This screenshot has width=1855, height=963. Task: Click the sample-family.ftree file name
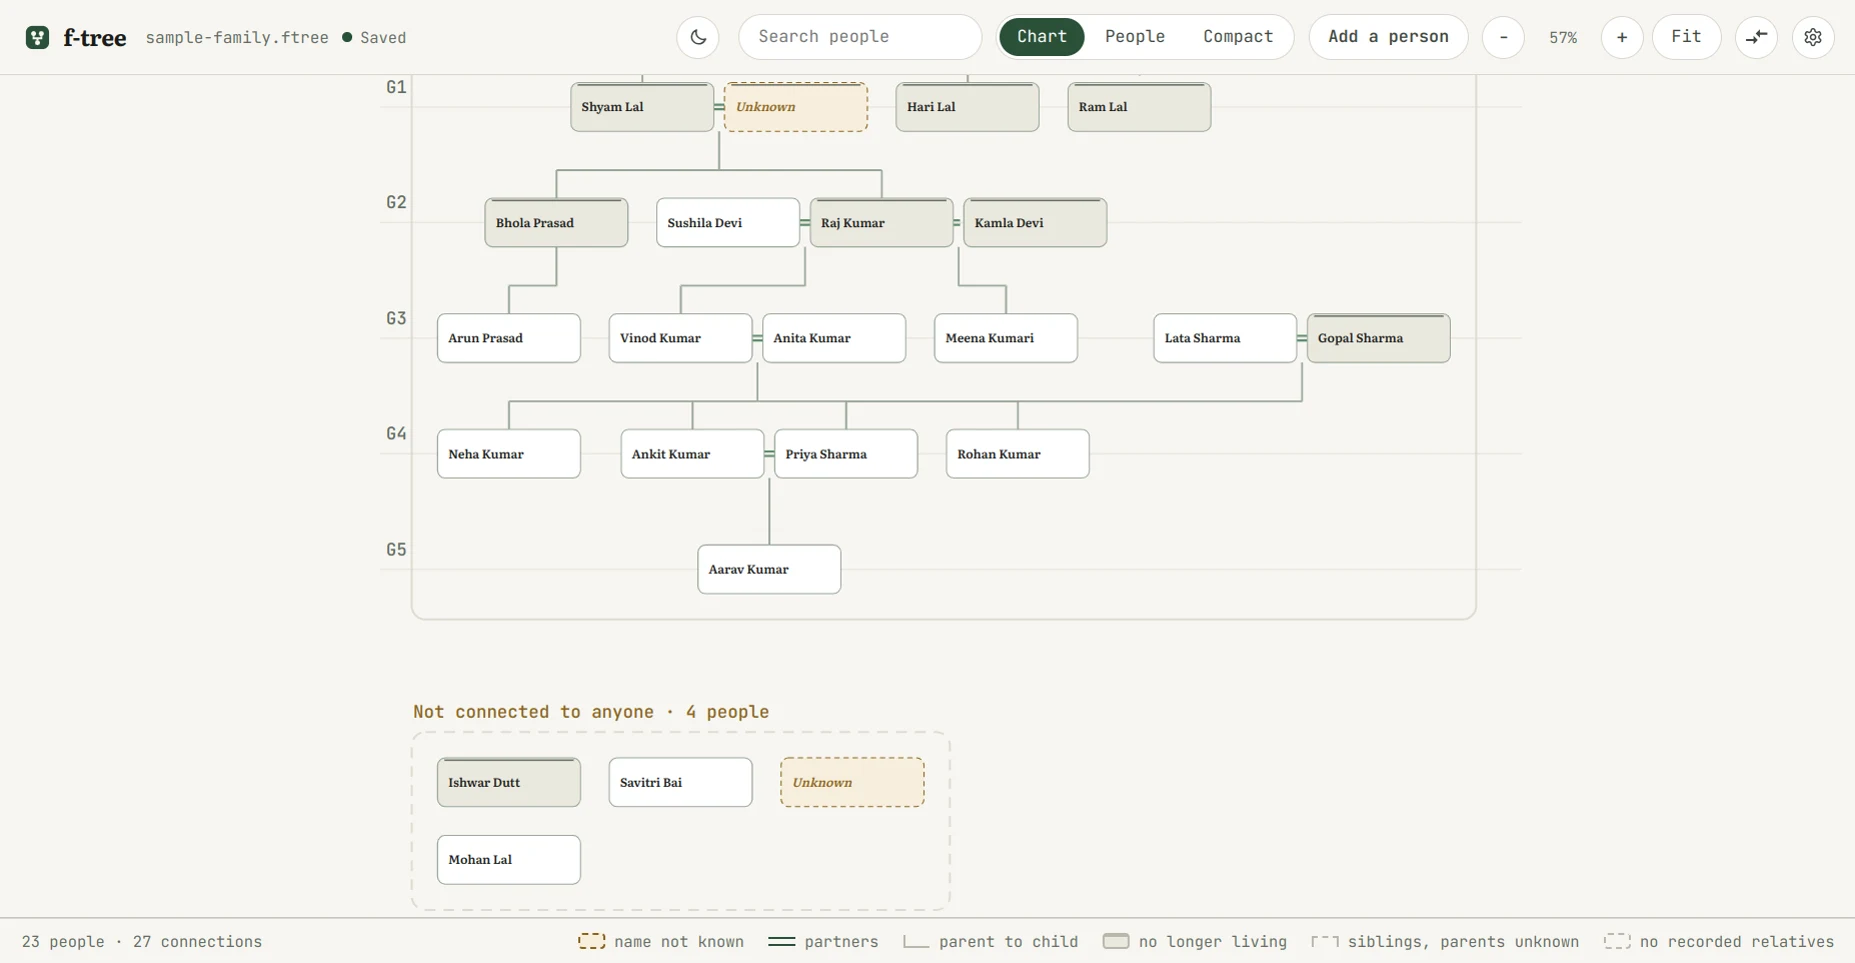click(x=237, y=38)
